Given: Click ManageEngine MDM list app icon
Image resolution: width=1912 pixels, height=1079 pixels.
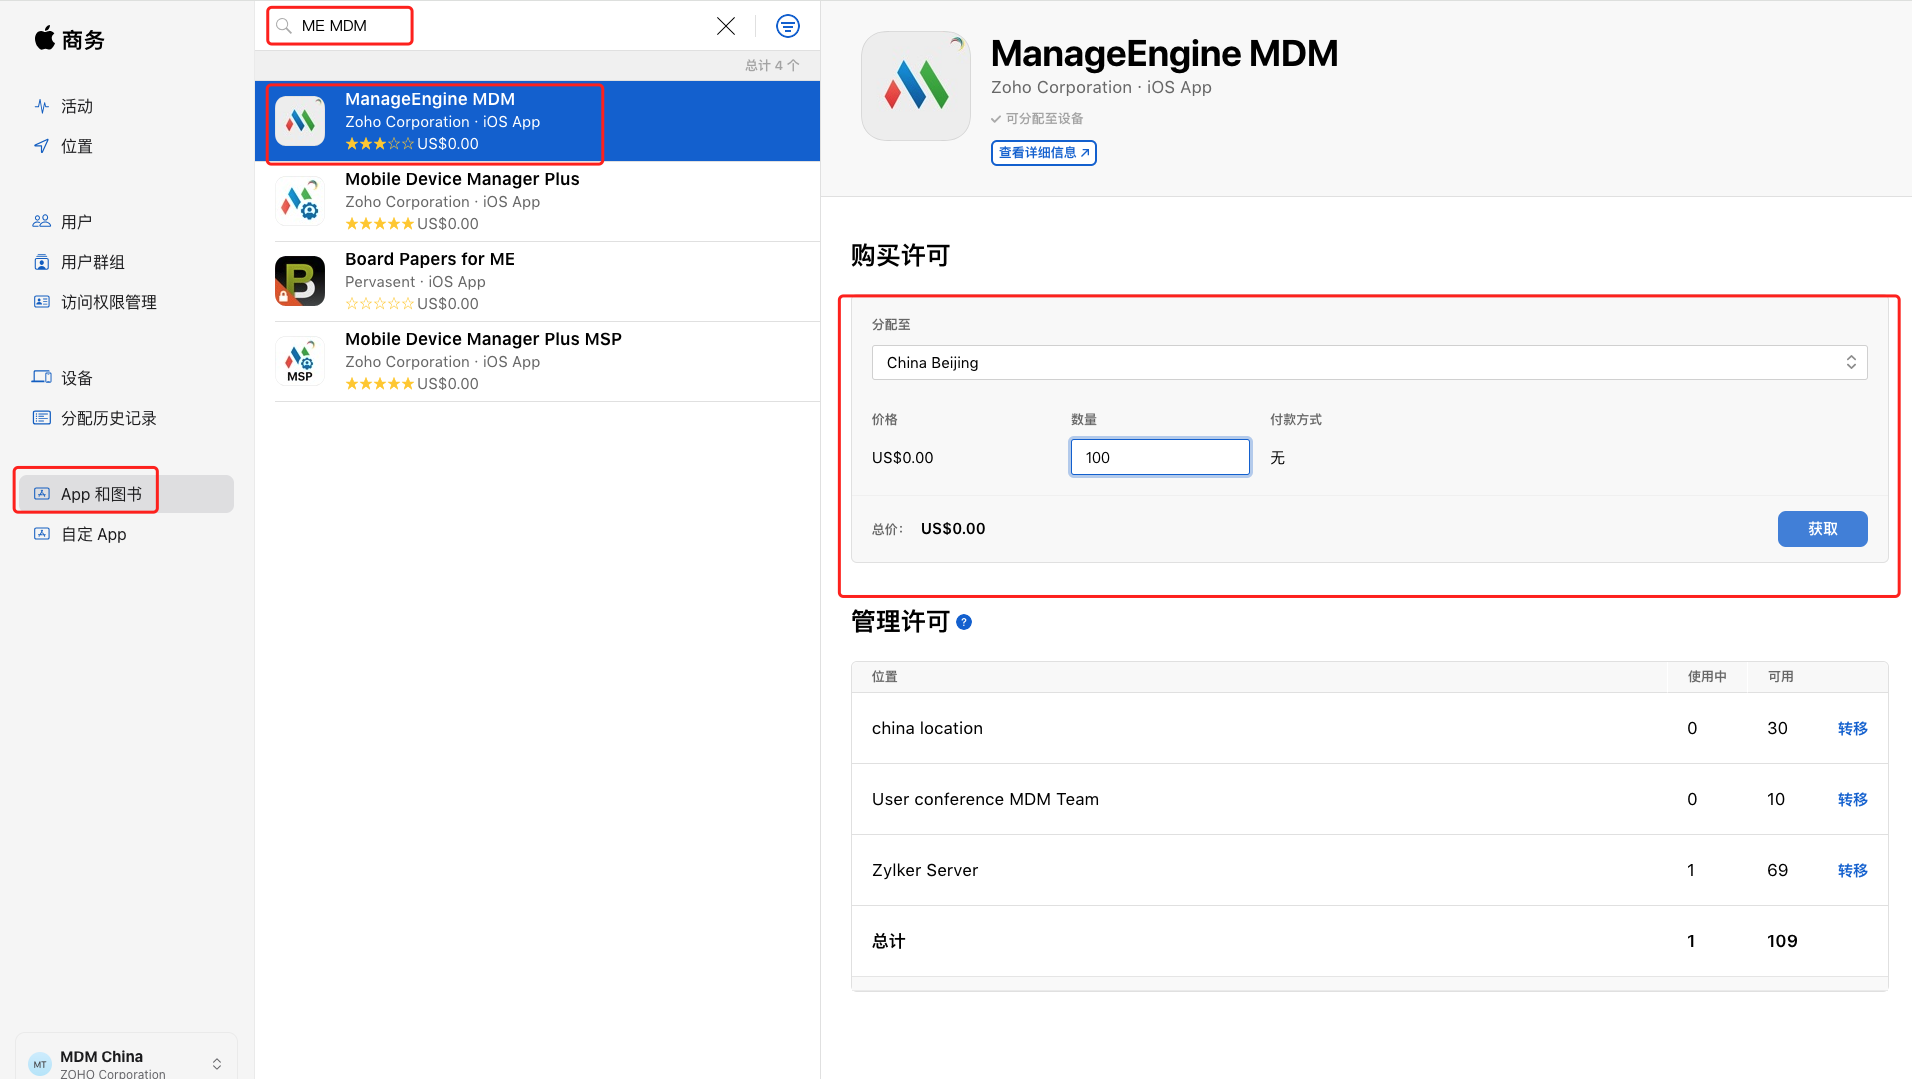Looking at the screenshot, I should (300, 121).
